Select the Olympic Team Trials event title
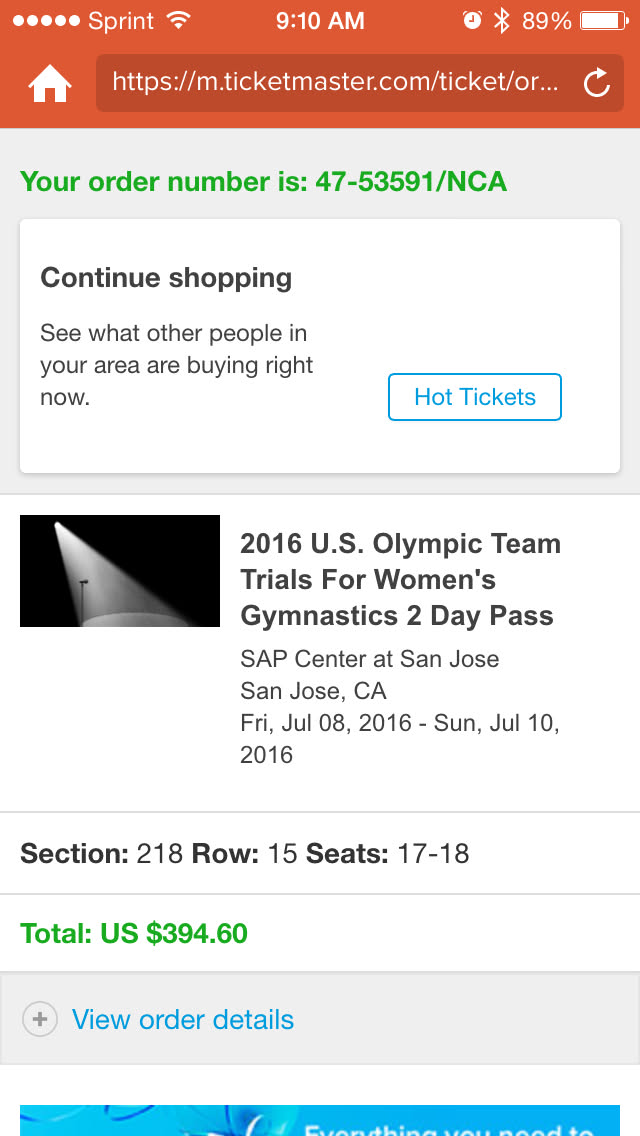 pos(400,580)
